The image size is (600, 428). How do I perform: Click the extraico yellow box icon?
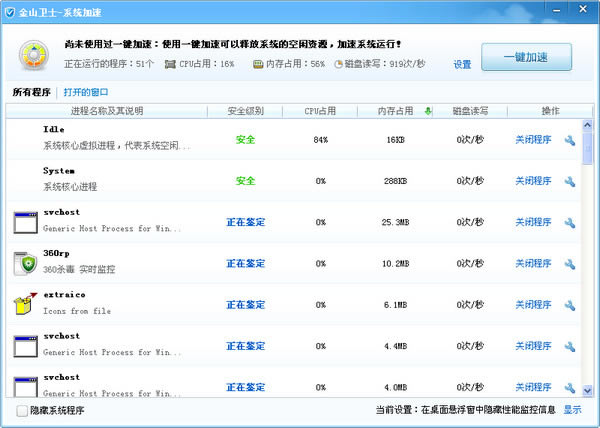coord(25,304)
